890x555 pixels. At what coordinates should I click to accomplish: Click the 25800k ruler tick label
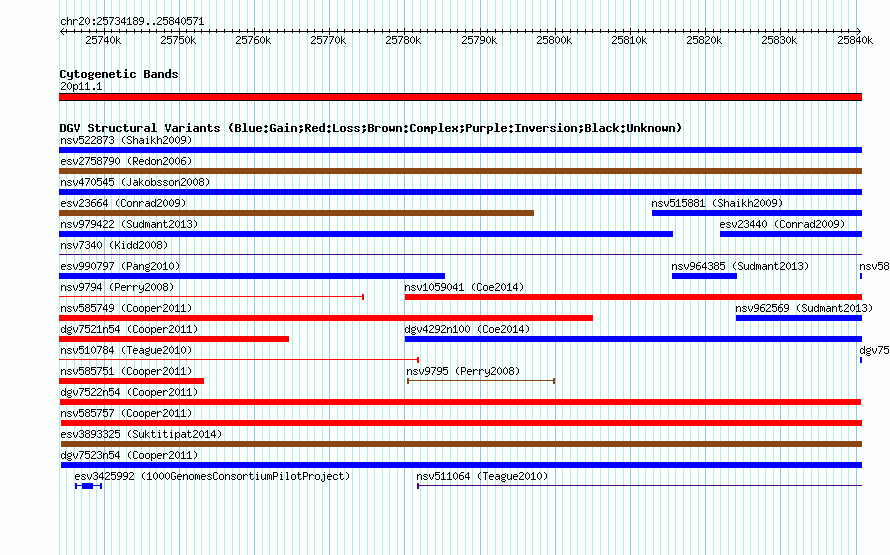pos(554,40)
